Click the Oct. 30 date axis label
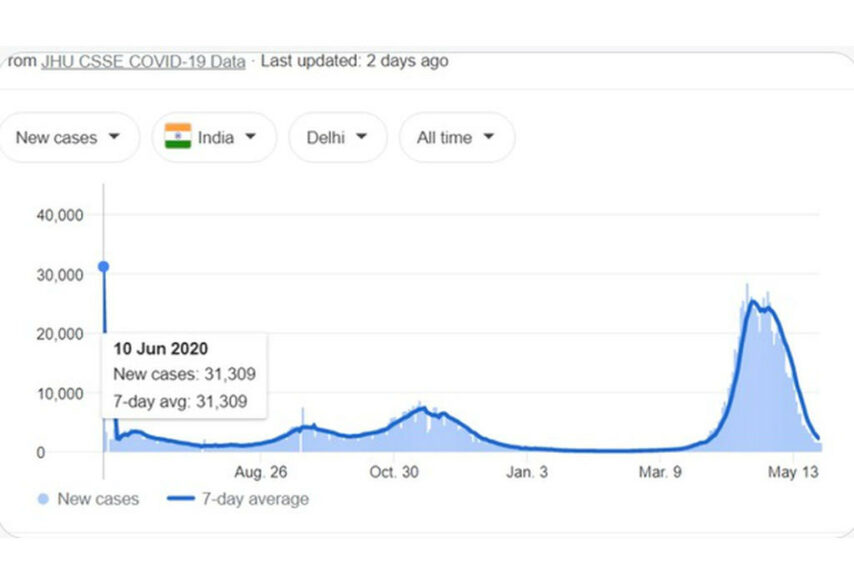Image resolution: width=854 pixels, height=584 pixels. [x=394, y=471]
